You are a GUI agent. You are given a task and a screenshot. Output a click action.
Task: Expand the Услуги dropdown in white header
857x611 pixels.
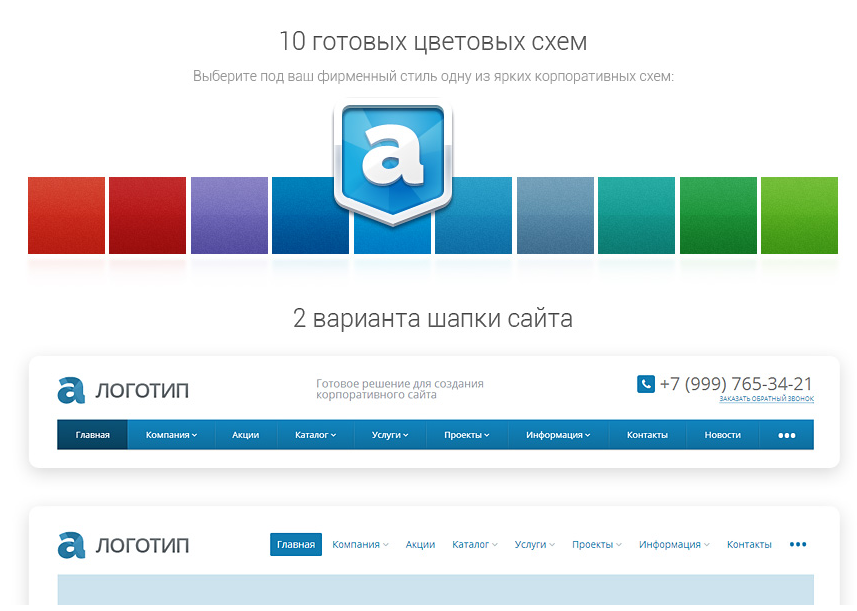pos(535,545)
